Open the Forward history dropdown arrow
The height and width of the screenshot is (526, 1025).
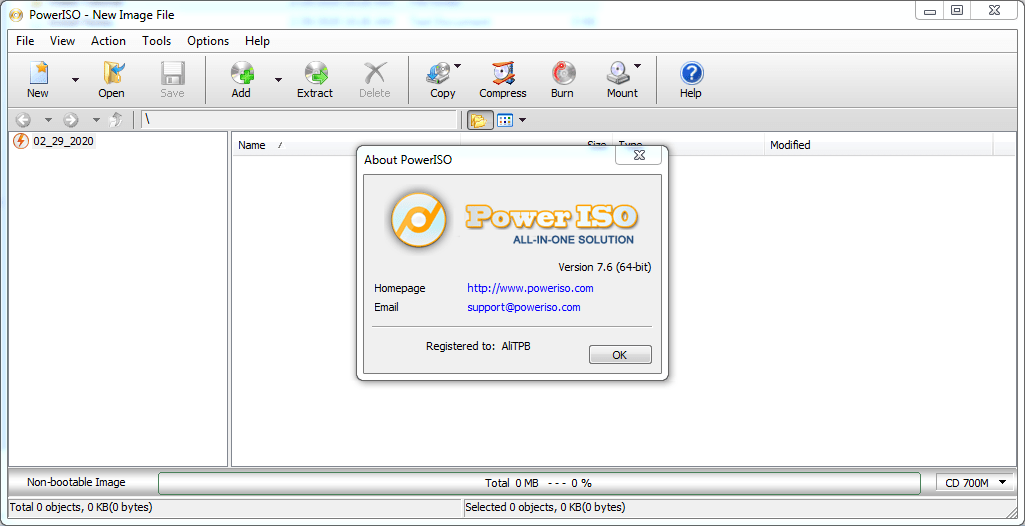tap(96, 120)
